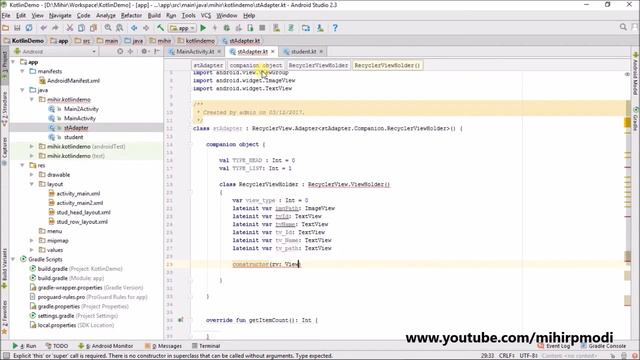This screenshot has width=640, height=360.
Task: Click the Open folder toolbar icon
Action: [6, 28]
